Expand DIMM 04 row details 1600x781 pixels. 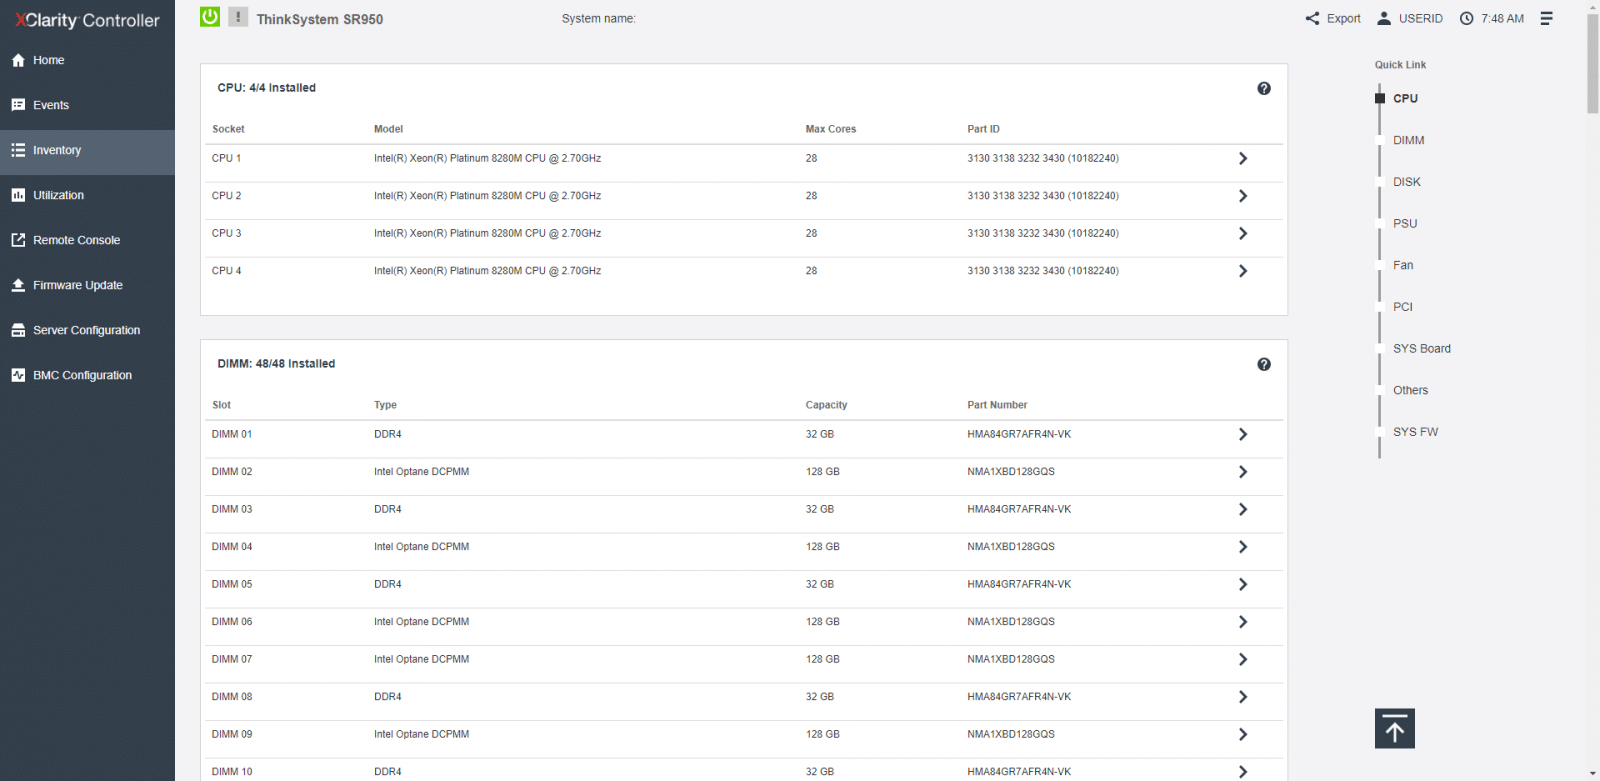click(1243, 547)
